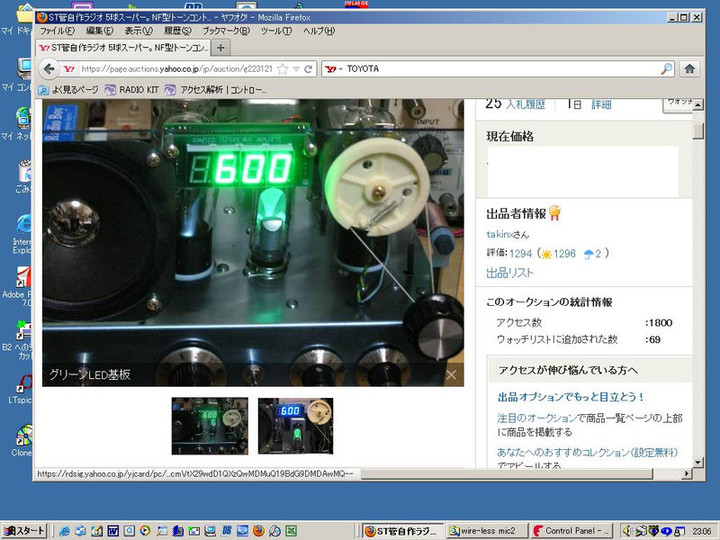
Task: Reload the page with the refresh icon
Action: click(x=309, y=69)
